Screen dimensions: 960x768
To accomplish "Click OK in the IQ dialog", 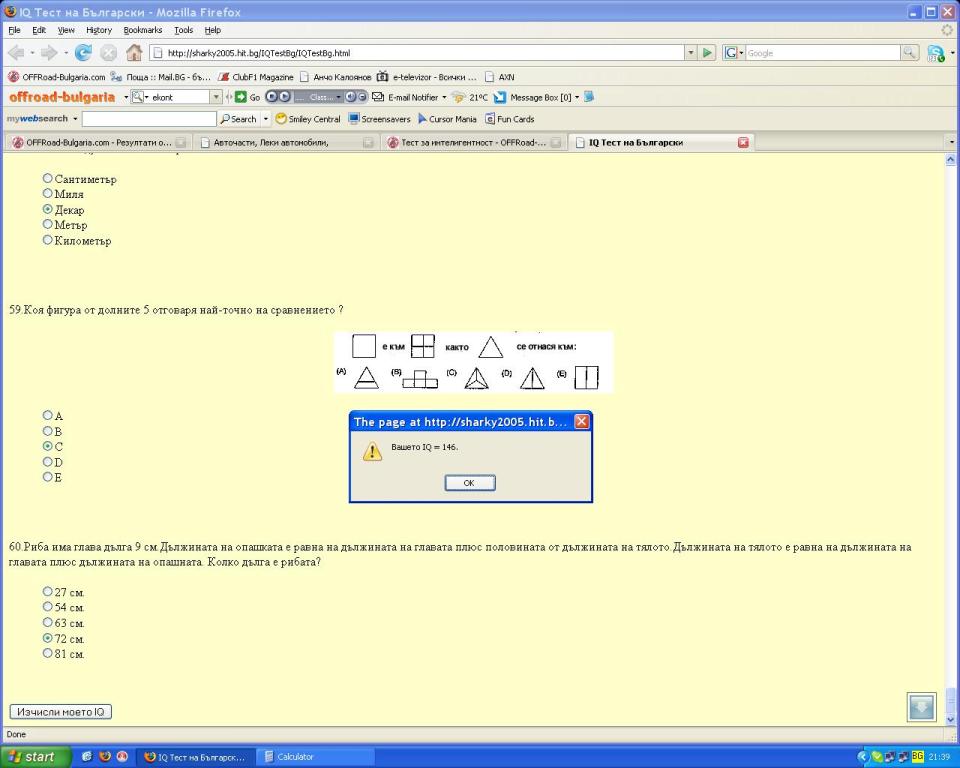I will (x=470, y=483).
